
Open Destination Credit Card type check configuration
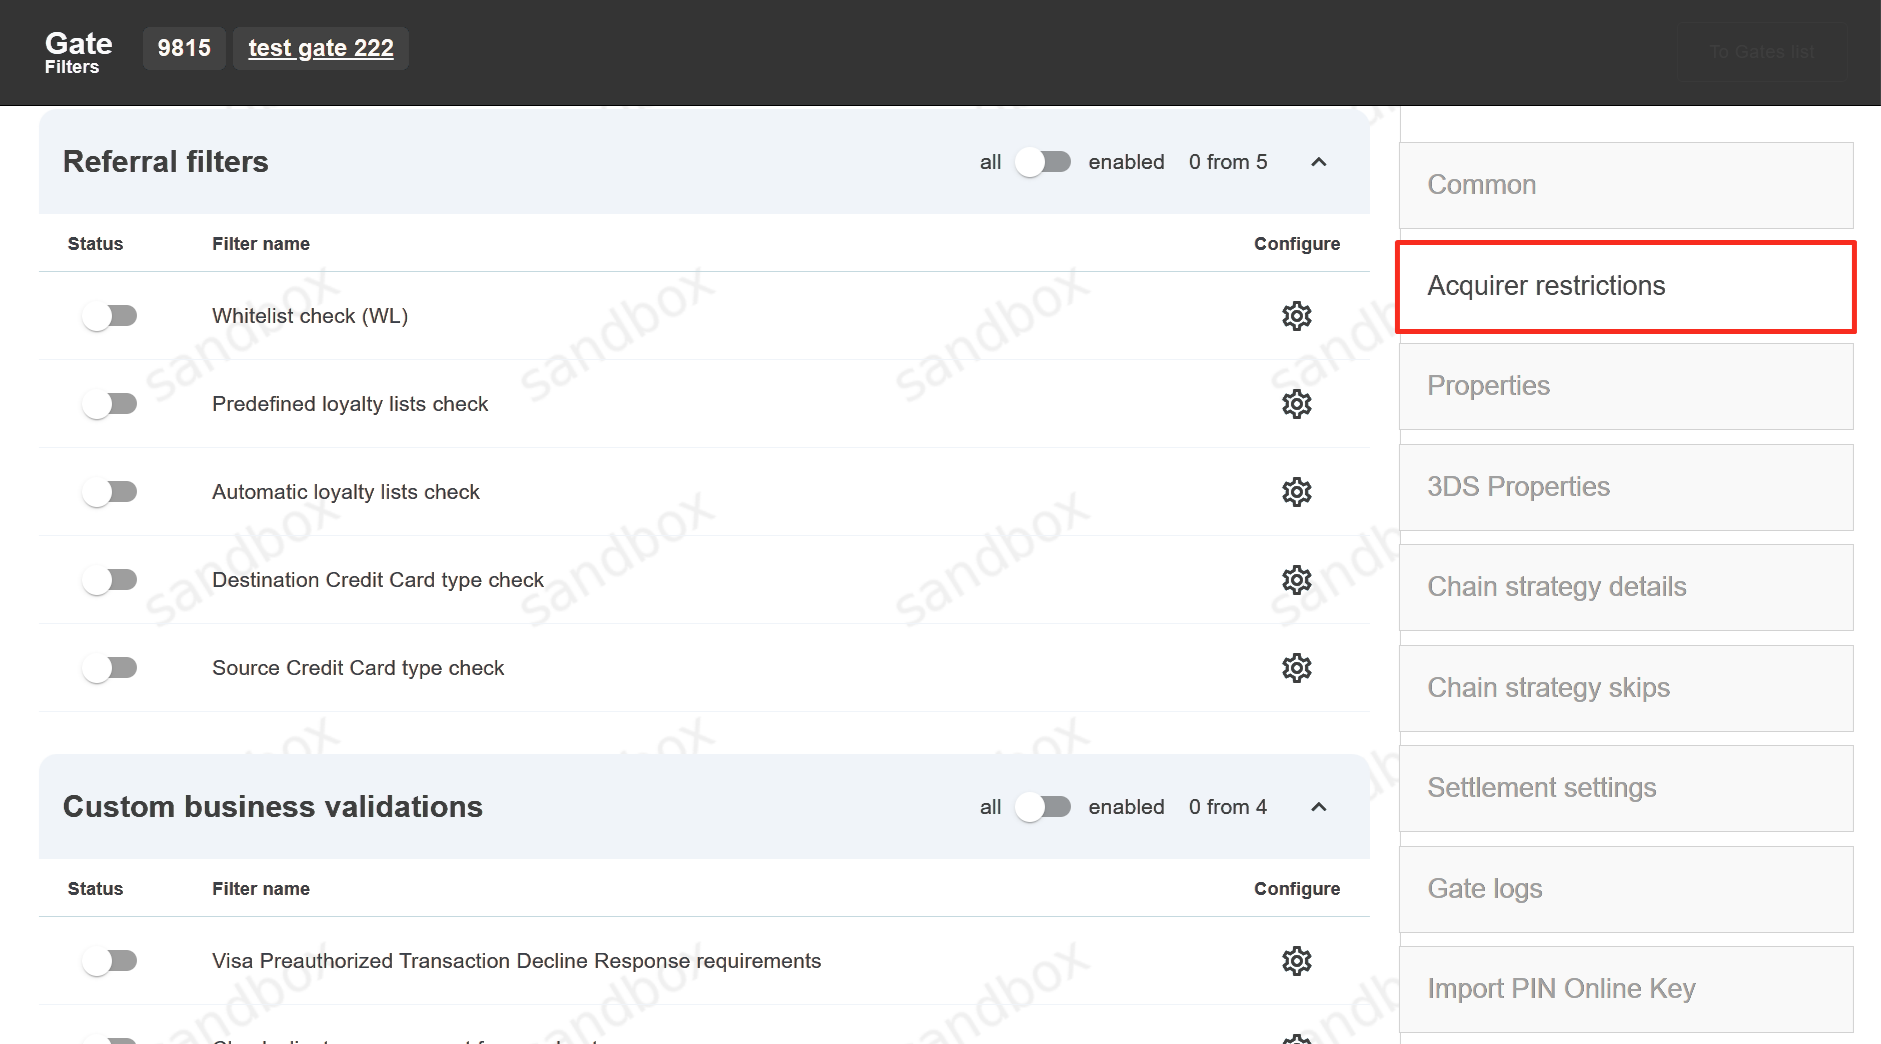pos(1296,580)
